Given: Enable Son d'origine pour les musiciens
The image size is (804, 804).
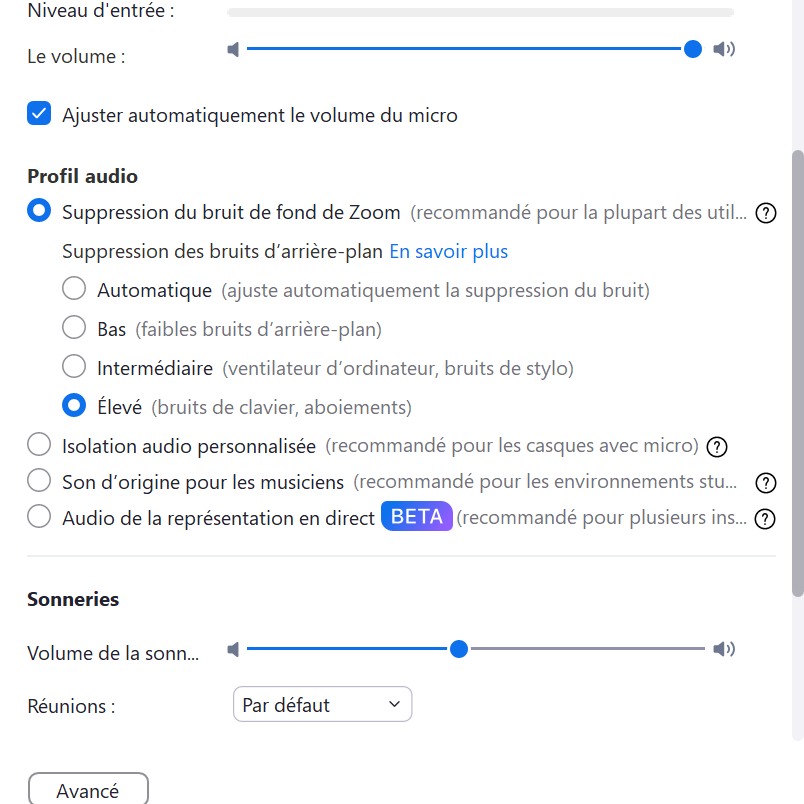Looking at the screenshot, I should (39, 481).
